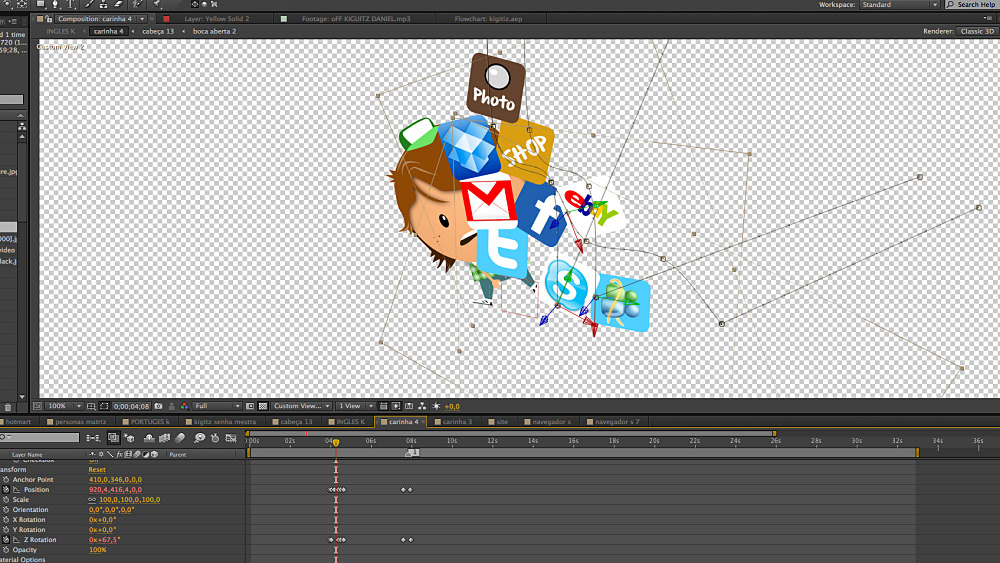This screenshot has height=563, width=1000.
Task: Open the Composition carinha 4 dropdown arrow
Action: click(142, 18)
